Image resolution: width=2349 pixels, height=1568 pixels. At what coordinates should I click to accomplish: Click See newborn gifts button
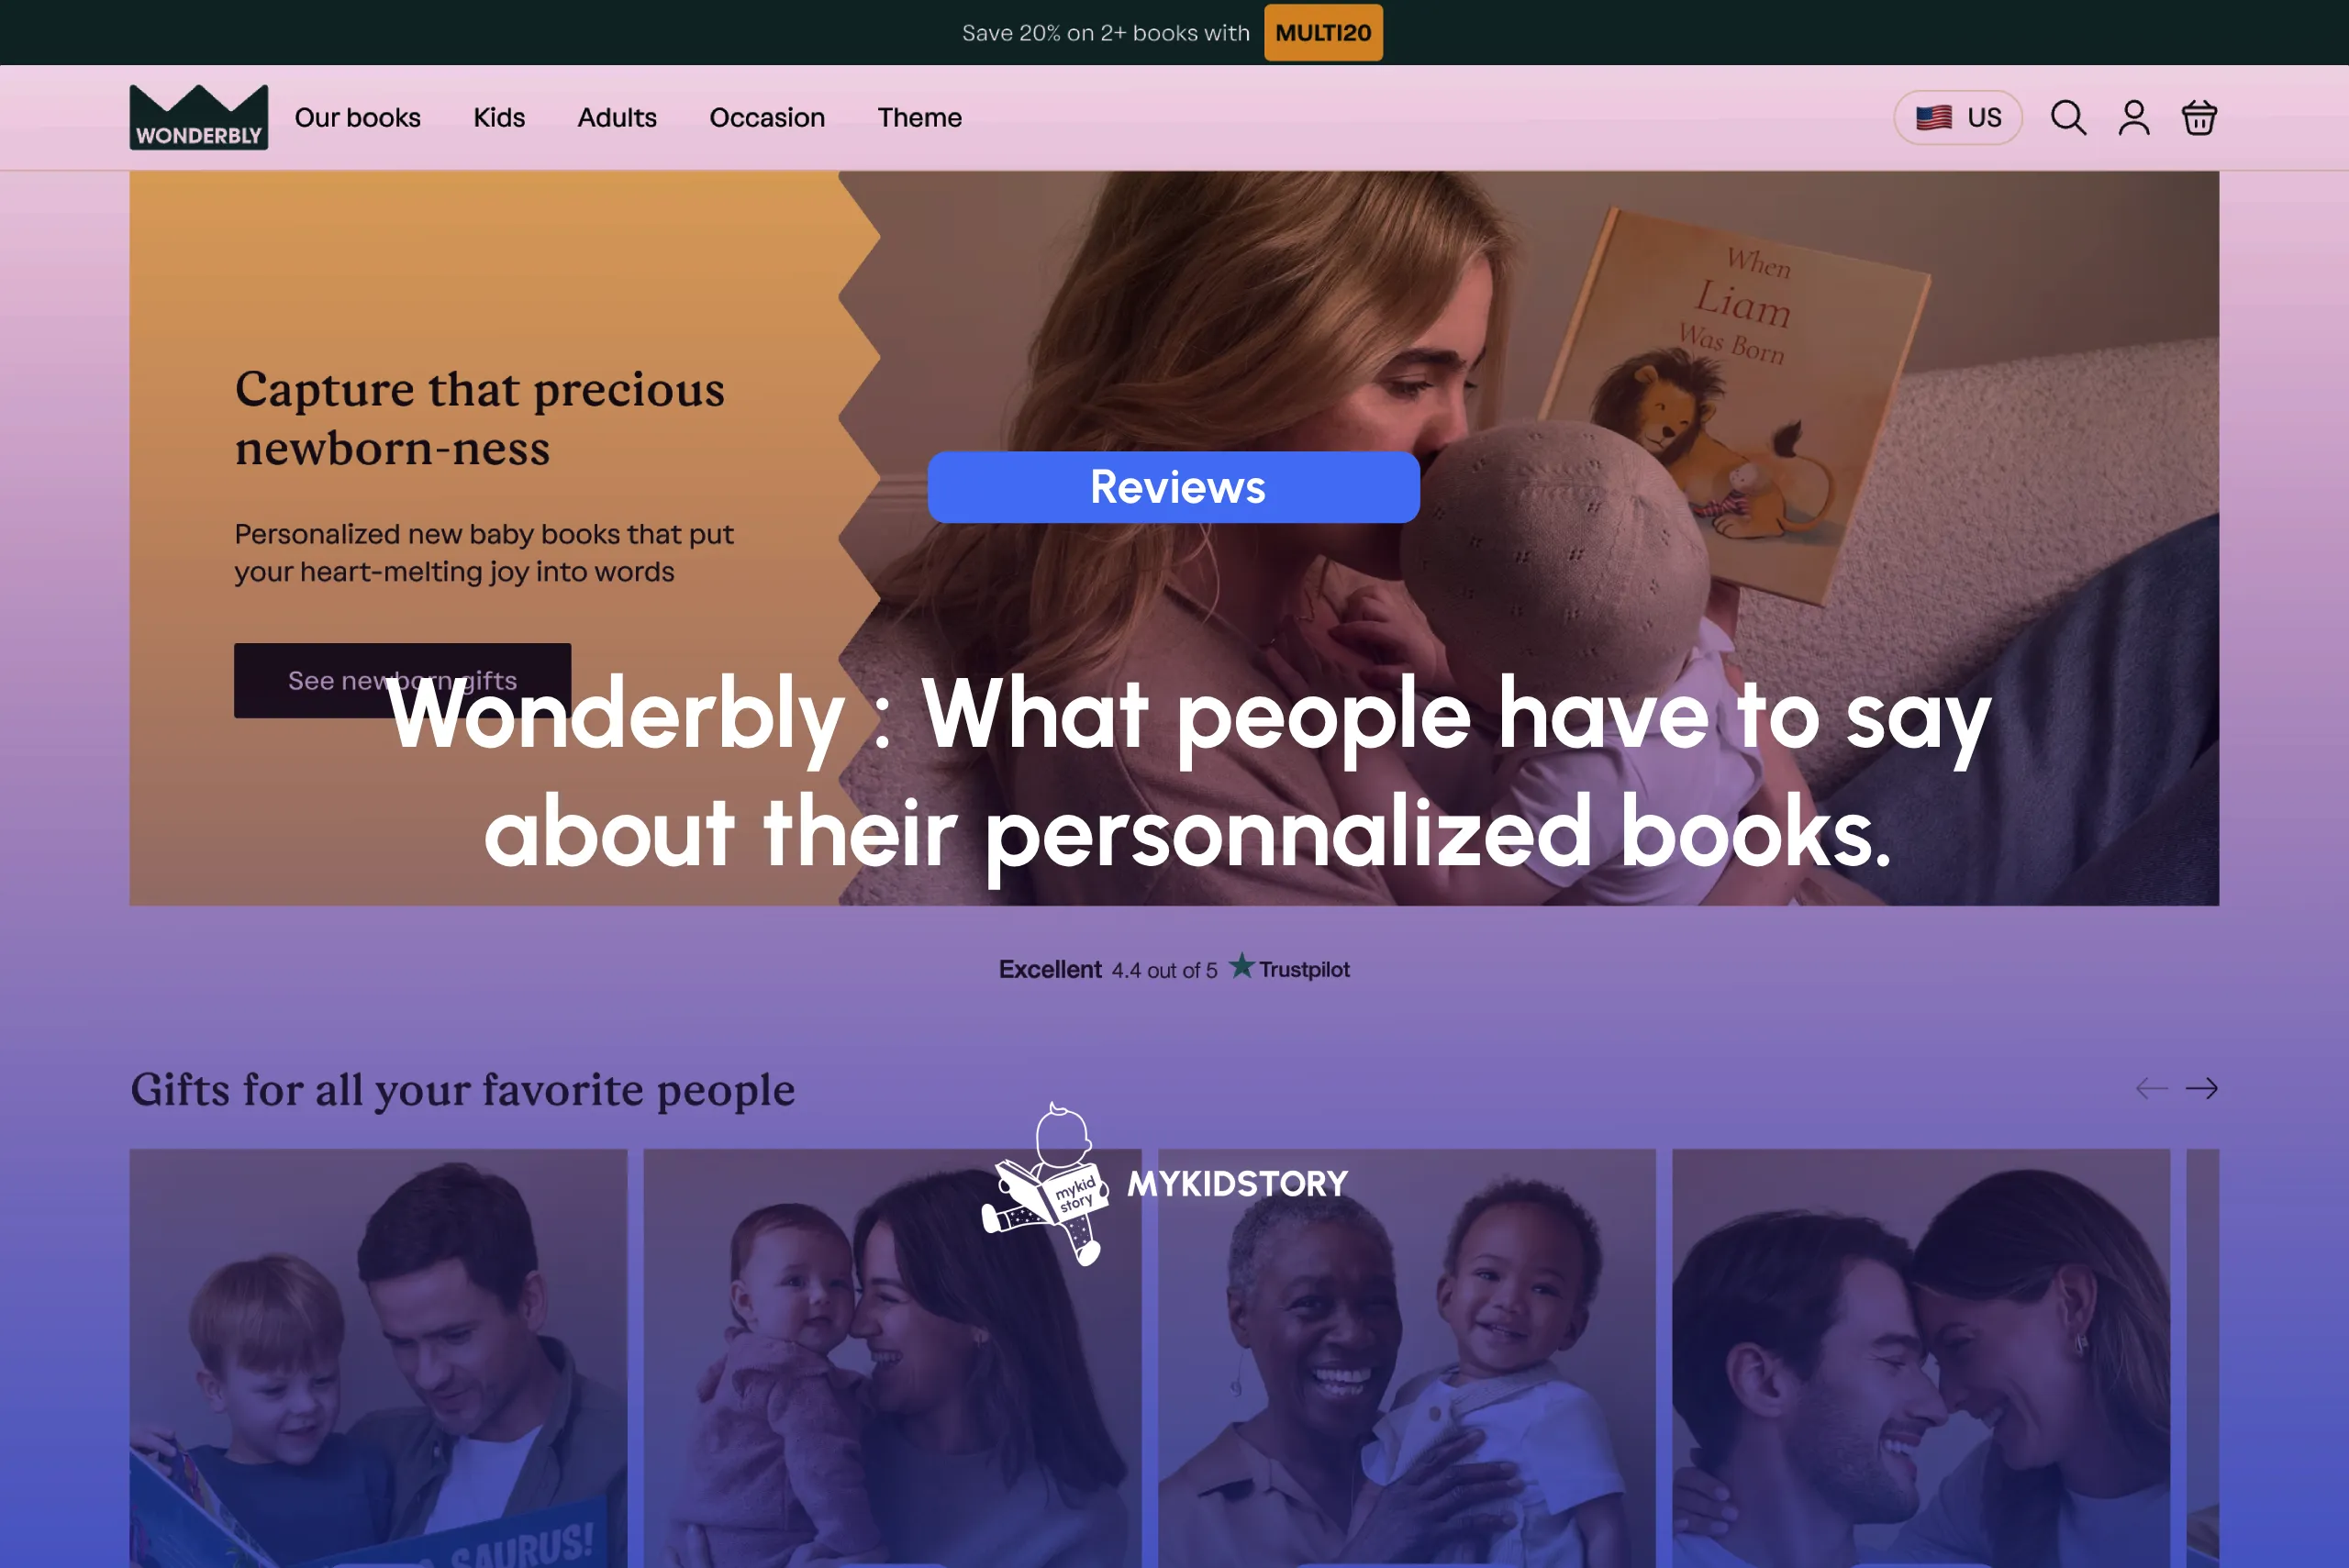(x=403, y=680)
